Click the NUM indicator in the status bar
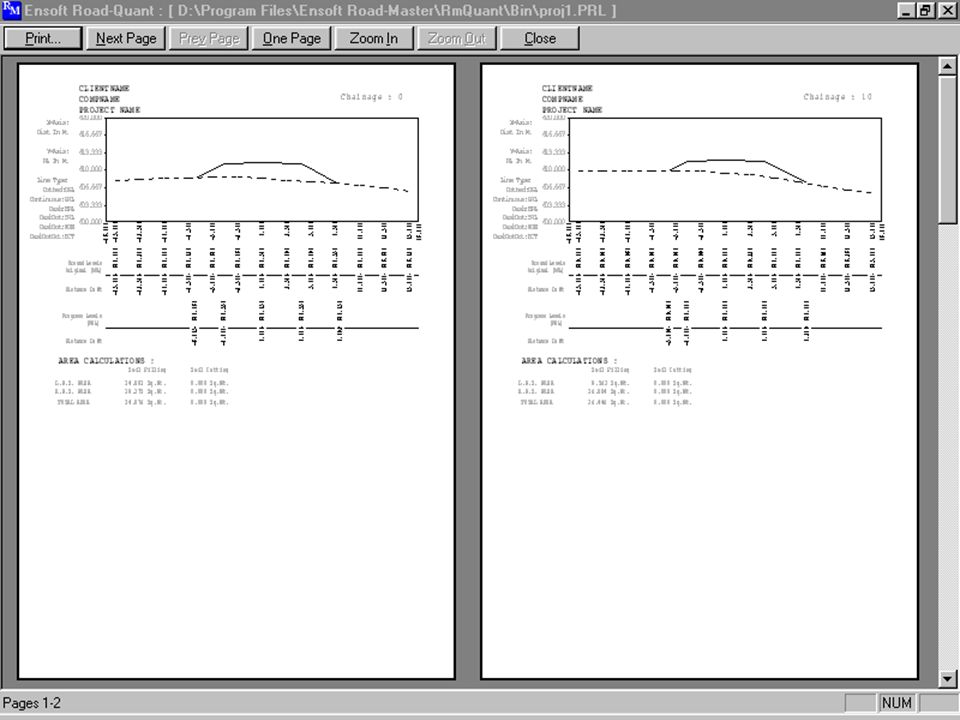Viewport: 960px width, 720px height. click(x=897, y=703)
